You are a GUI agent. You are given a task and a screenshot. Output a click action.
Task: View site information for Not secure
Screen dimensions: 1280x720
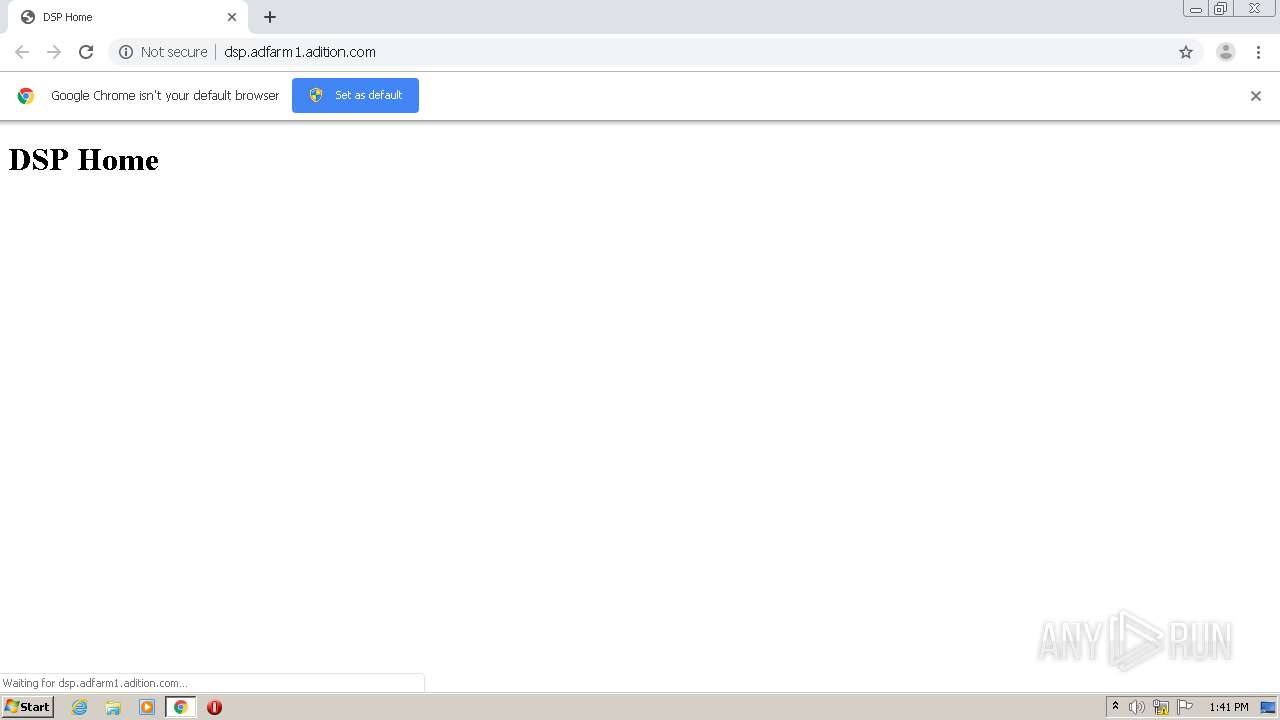pyautogui.click(x=163, y=52)
